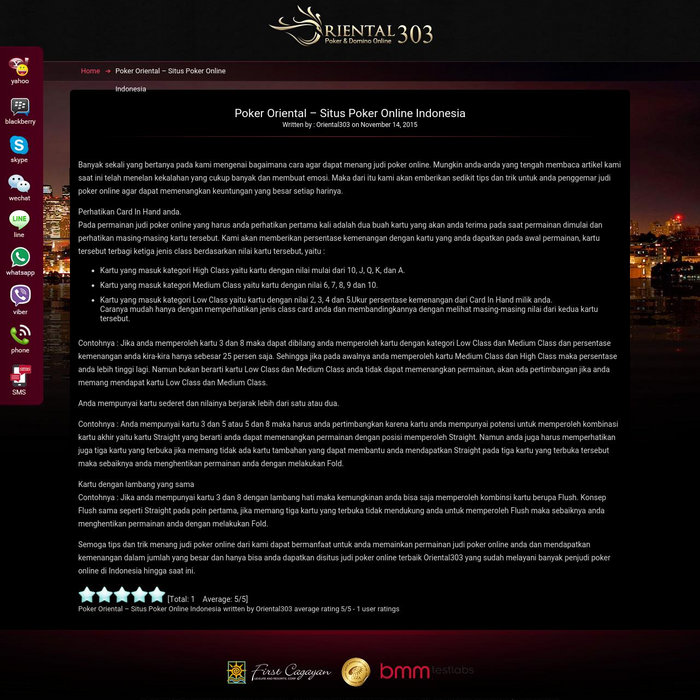Image resolution: width=700 pixels, height=700 pixels.
Task: Click the bullet about Low Class cards
Action: 349,309
